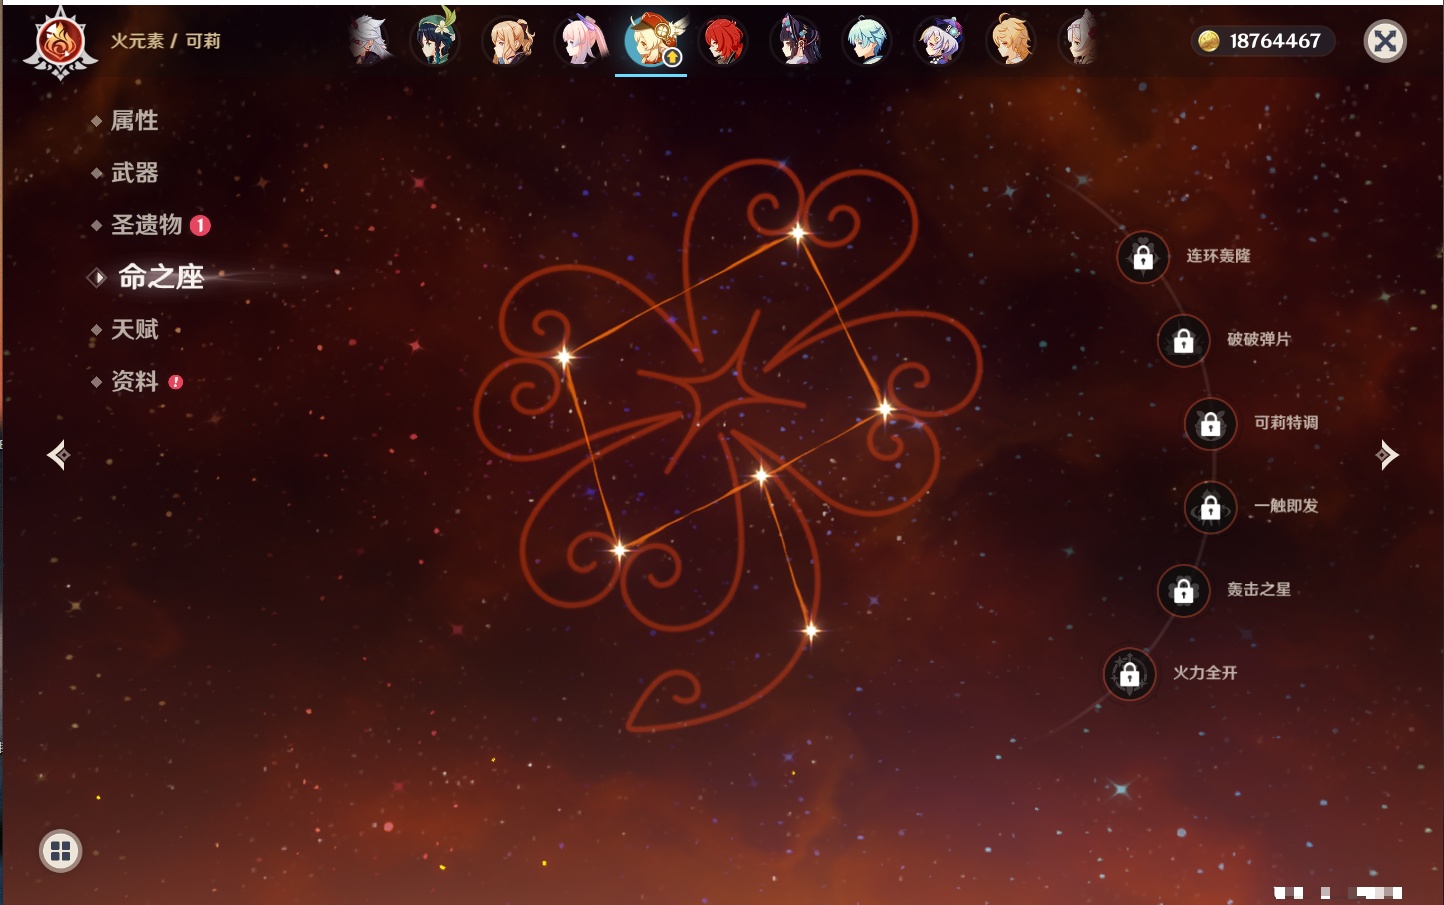Open the 天赋 page

[134, 329]
